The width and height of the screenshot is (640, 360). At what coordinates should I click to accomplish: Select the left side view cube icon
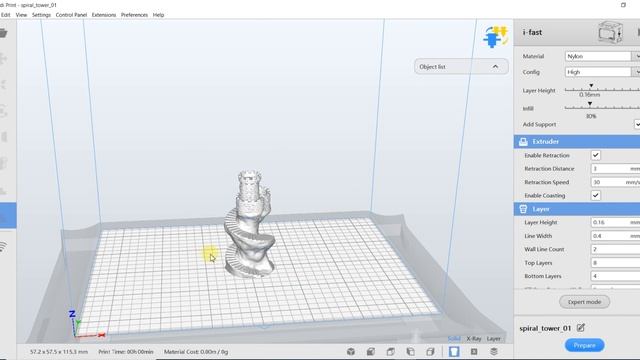point(411,351)
